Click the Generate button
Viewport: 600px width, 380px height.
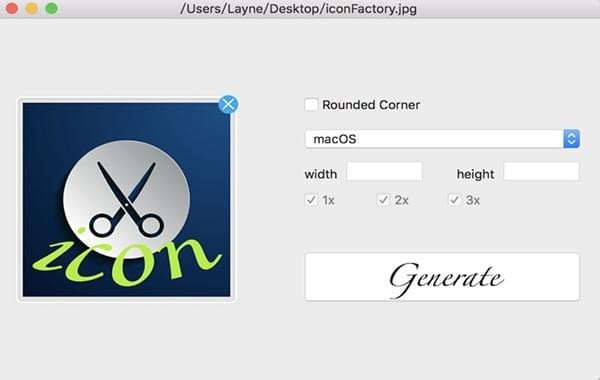point(442,277)
